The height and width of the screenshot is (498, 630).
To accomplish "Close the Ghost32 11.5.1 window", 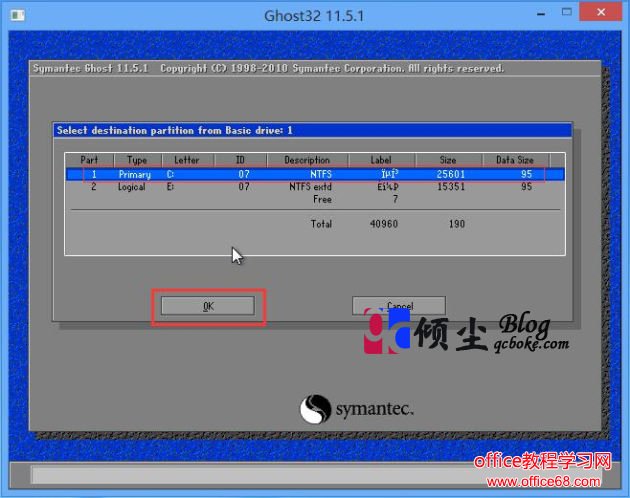I will (601, 12).
